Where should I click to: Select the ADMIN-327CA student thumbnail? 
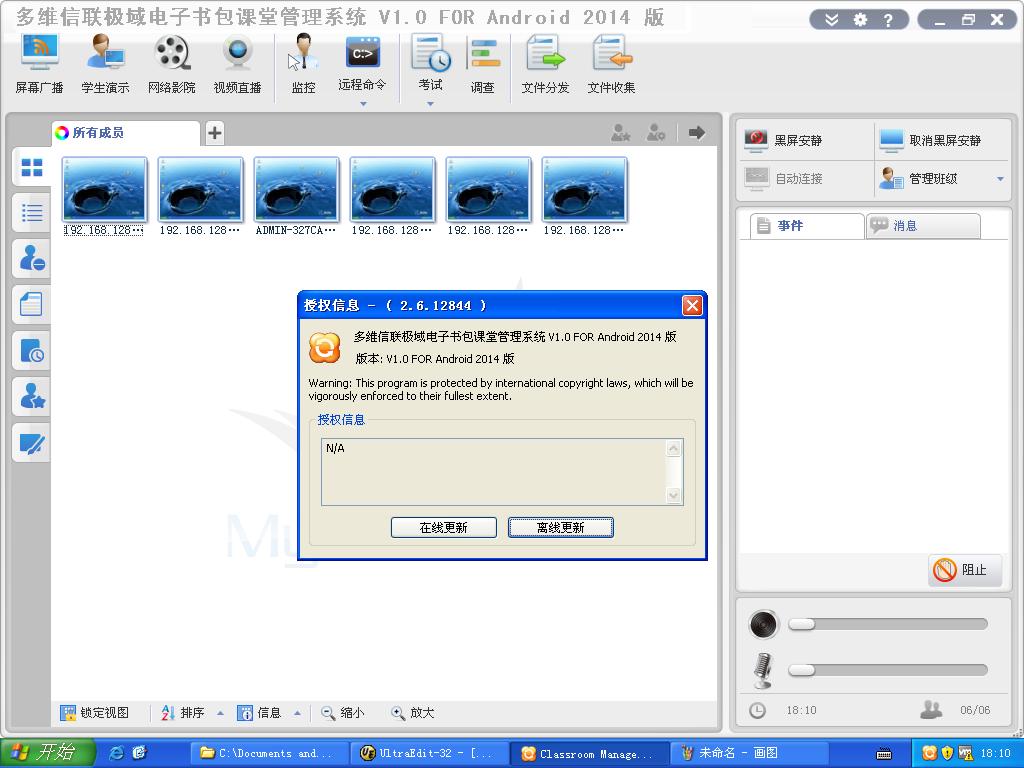296,190
